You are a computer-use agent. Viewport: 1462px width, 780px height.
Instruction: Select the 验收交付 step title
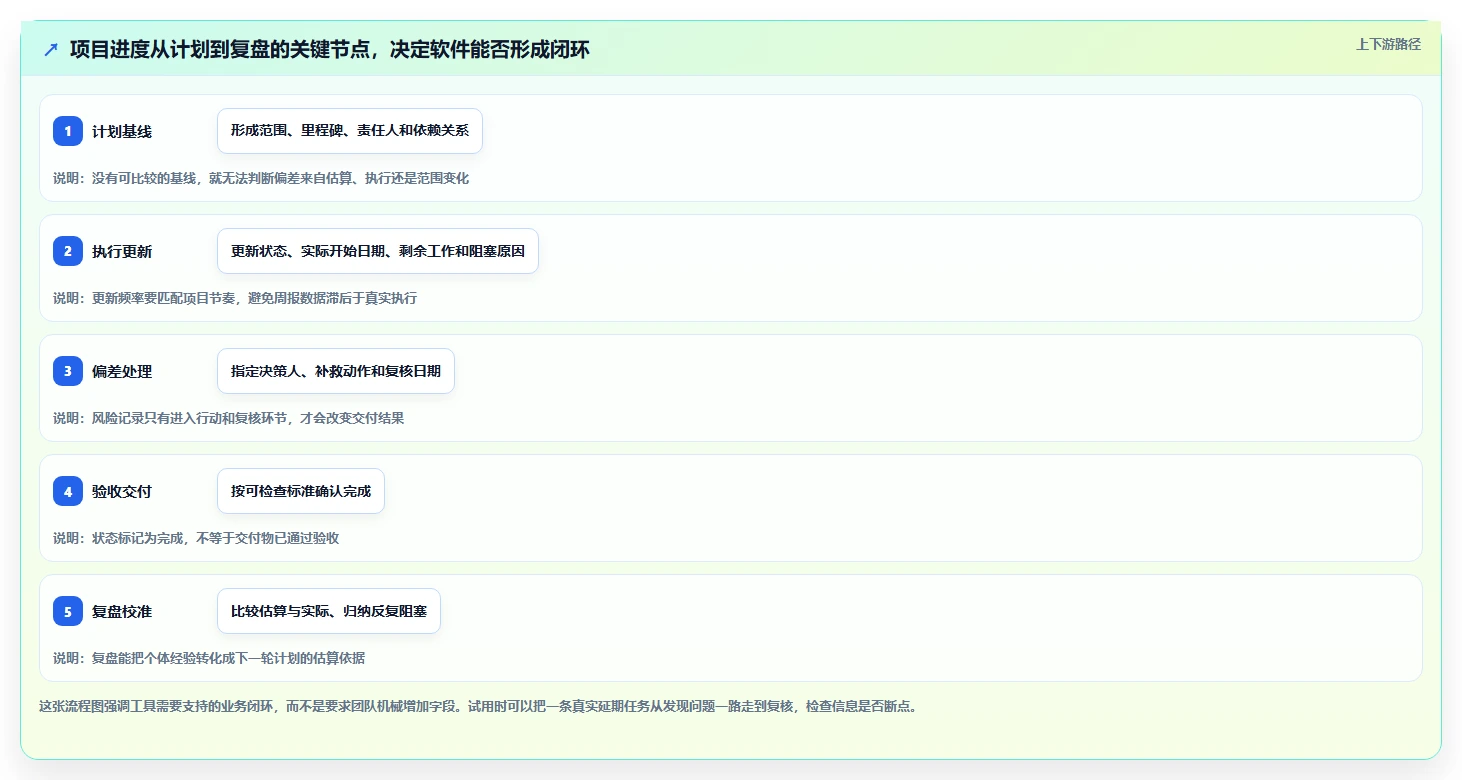[x=122, y=491]
